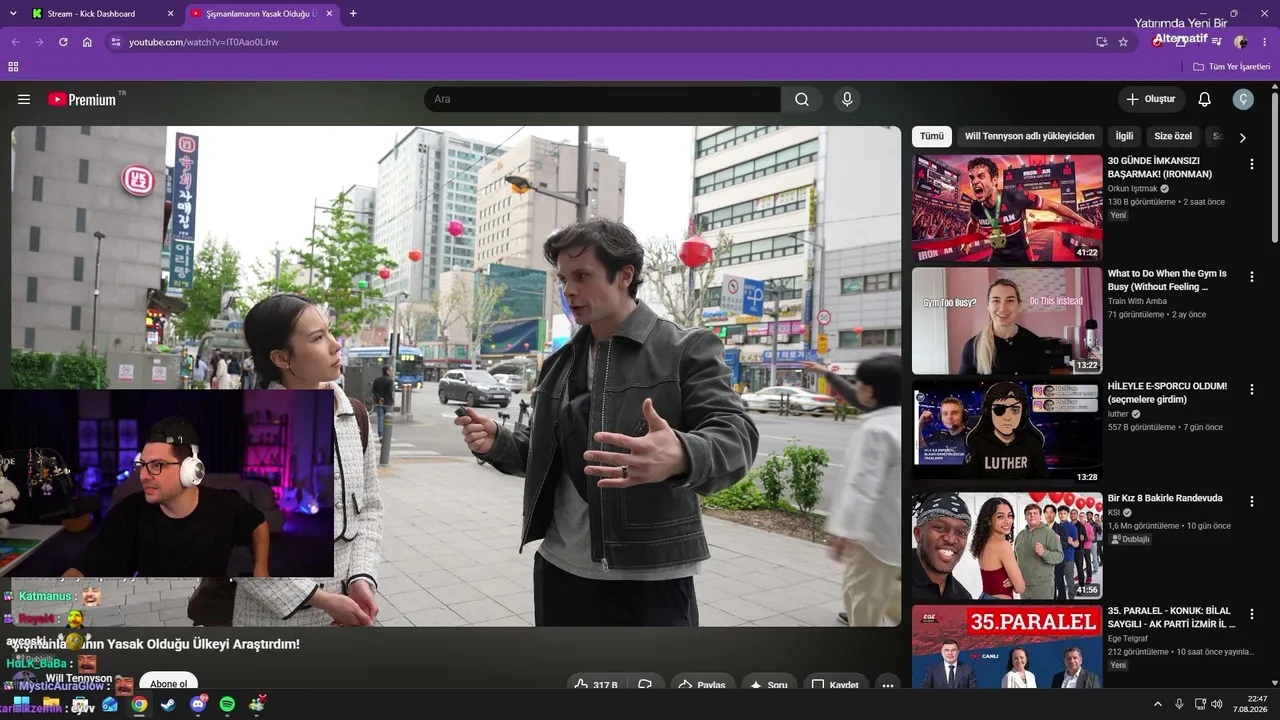
Task: Close the Kick Dashboard tab
Action: [x=170, y=14]
